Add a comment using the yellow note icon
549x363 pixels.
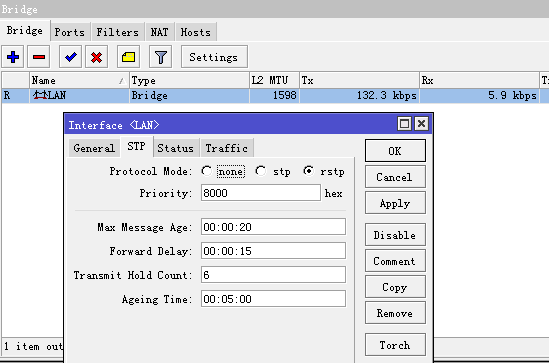point(128,57)
